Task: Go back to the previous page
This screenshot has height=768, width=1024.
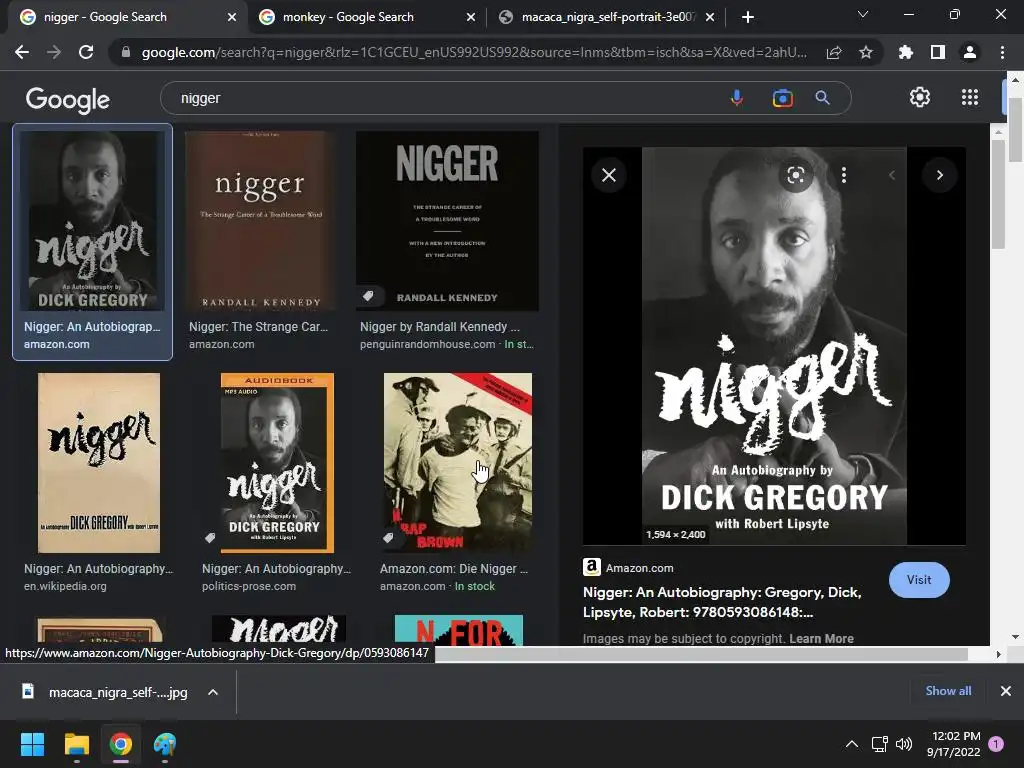Action: click(22, 52)
